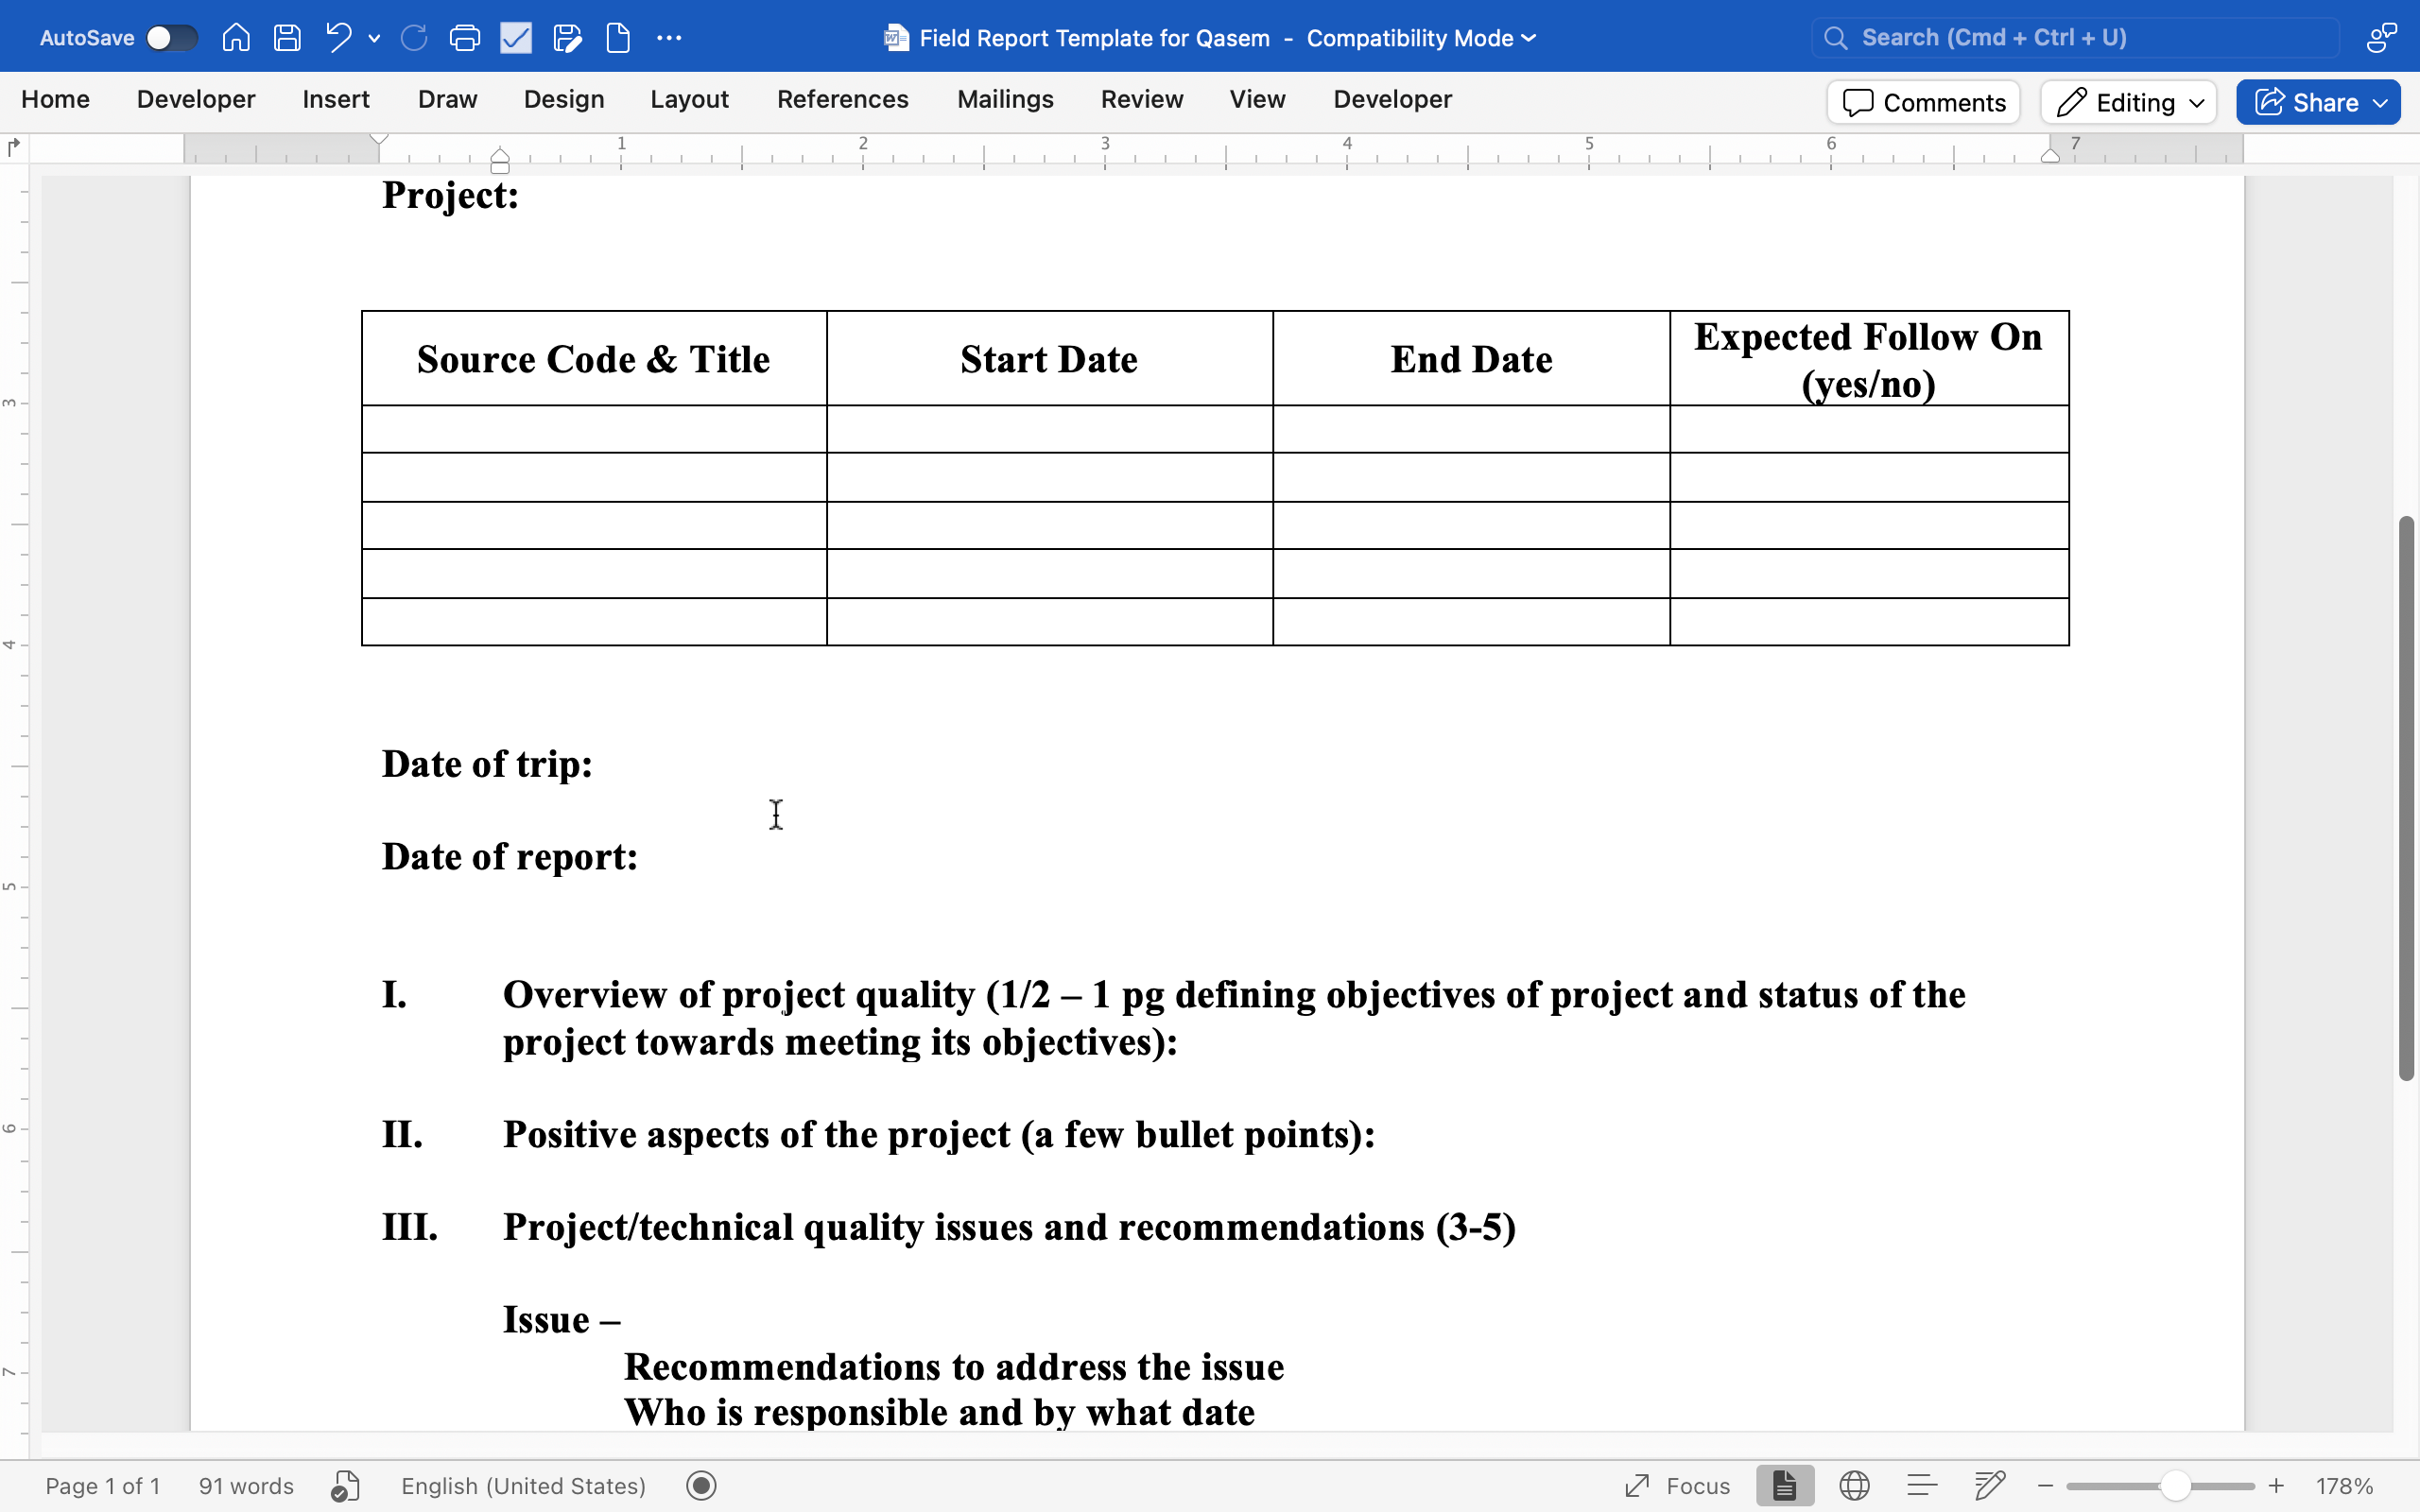Click the Search field in the title bar
Image resolution: width=2420 pixels, height=1512 pixels.
pos(2075,38)
